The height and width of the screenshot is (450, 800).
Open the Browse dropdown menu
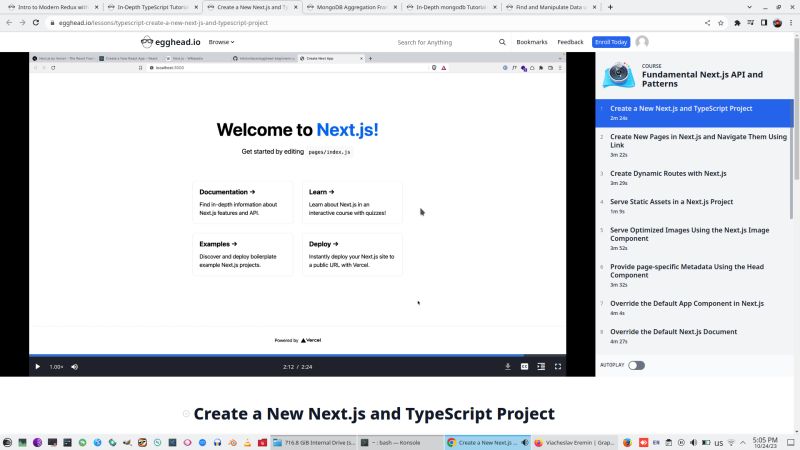[221, 42]
